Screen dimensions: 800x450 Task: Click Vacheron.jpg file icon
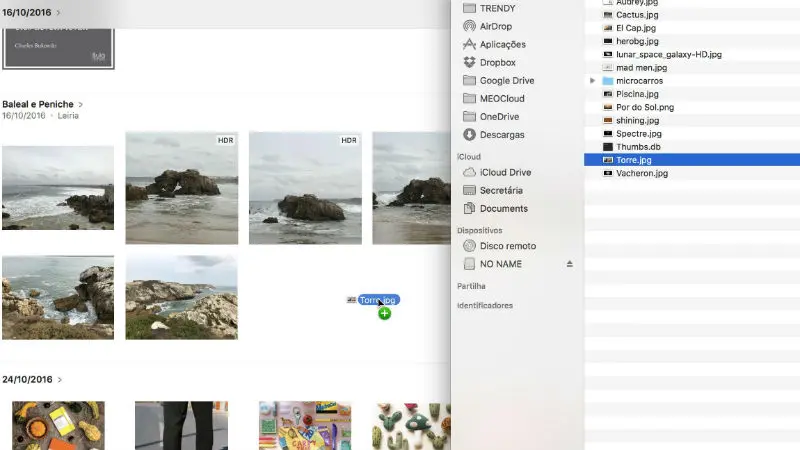(x=607, y=173)
